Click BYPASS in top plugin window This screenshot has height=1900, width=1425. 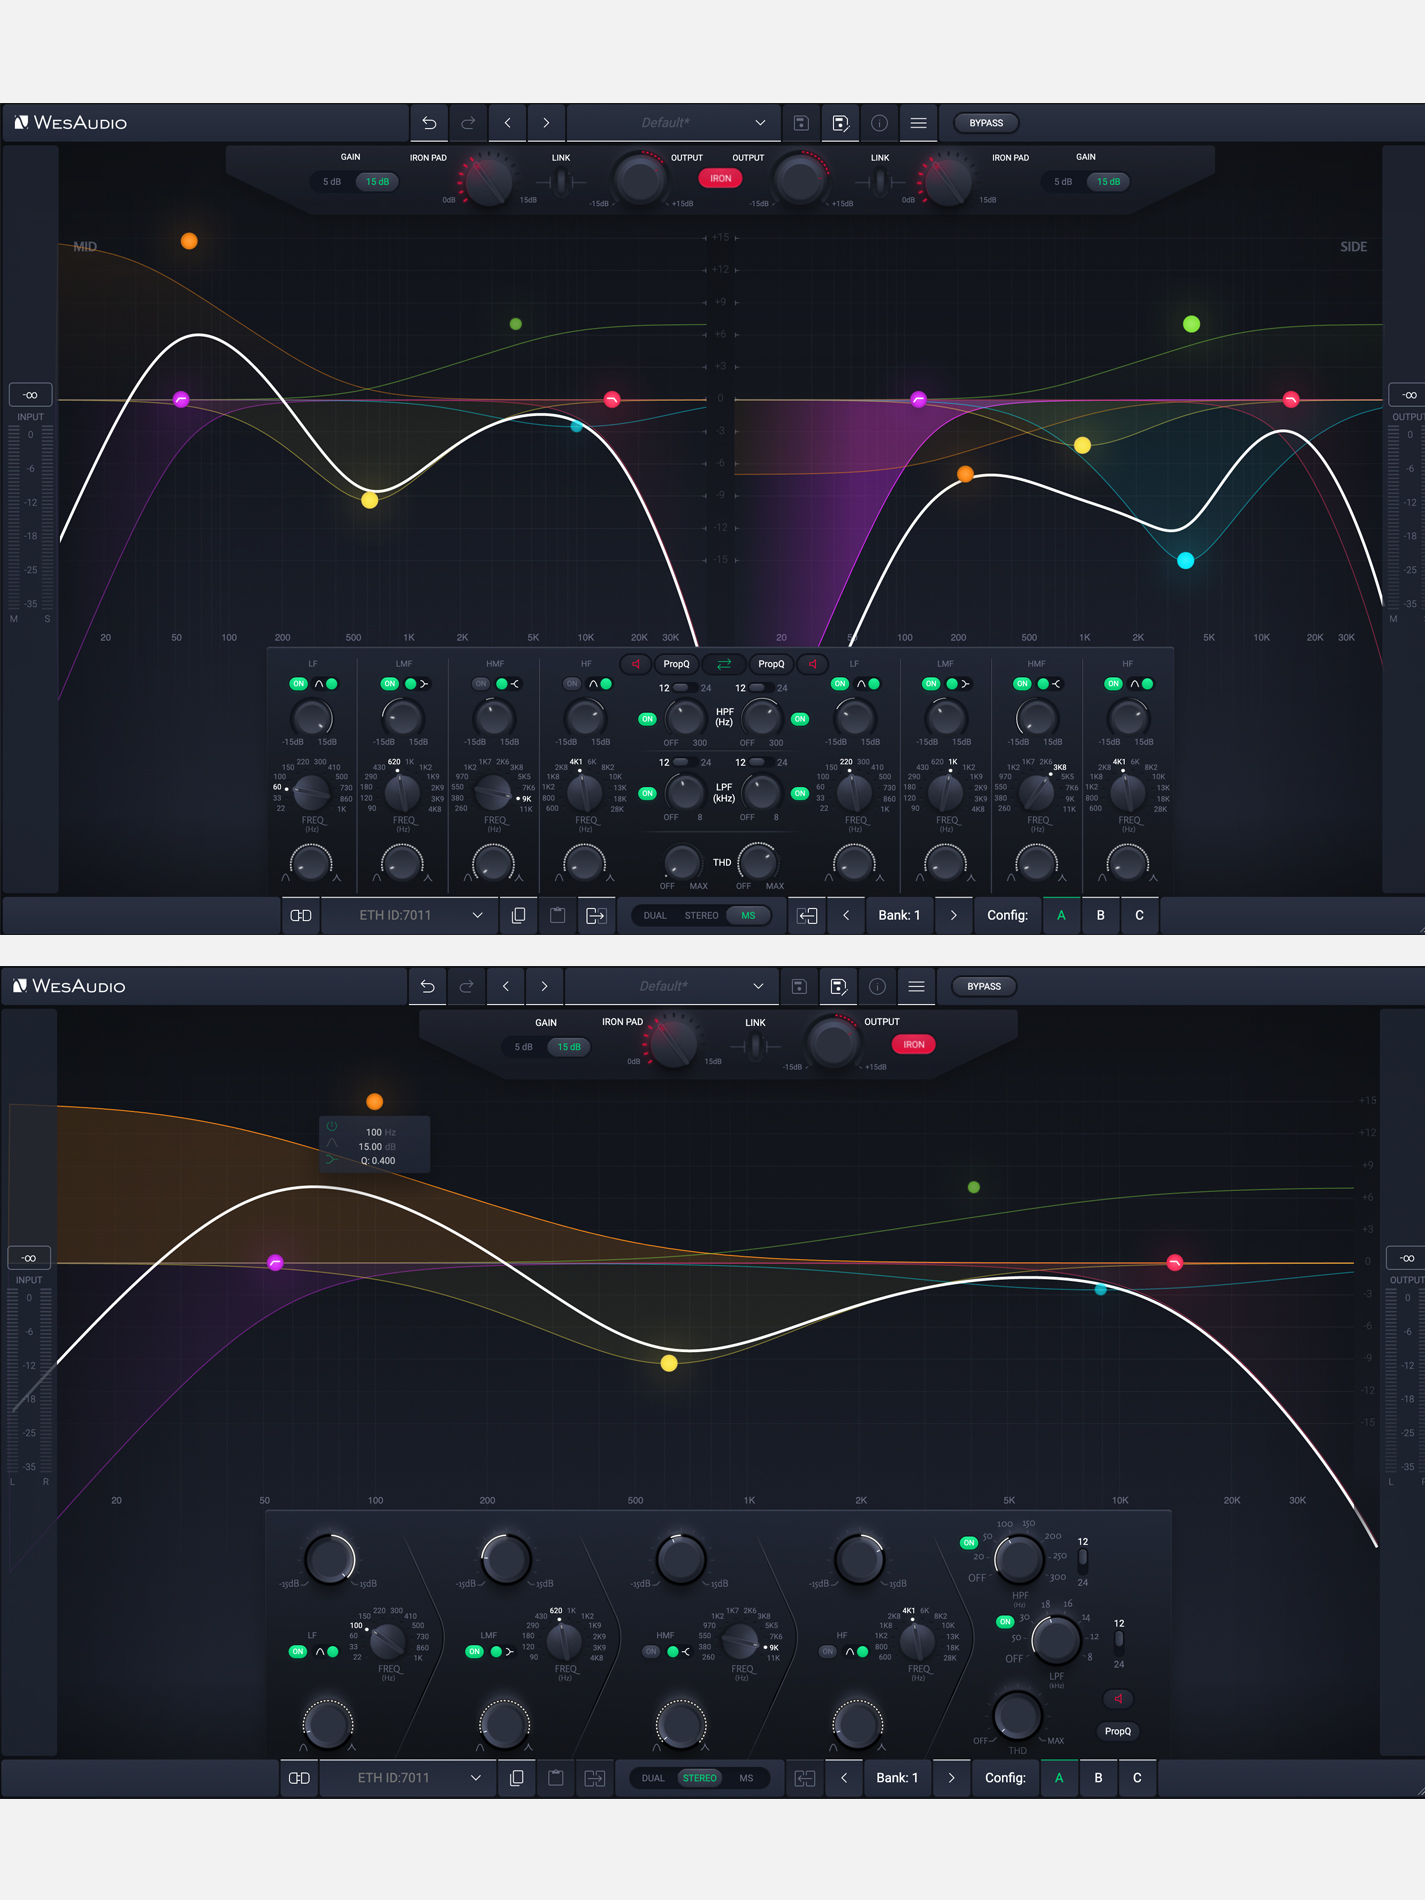986,123
